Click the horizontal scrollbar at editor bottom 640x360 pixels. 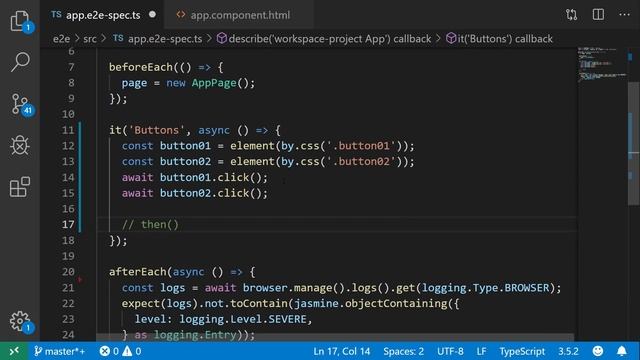pos(335,337)
